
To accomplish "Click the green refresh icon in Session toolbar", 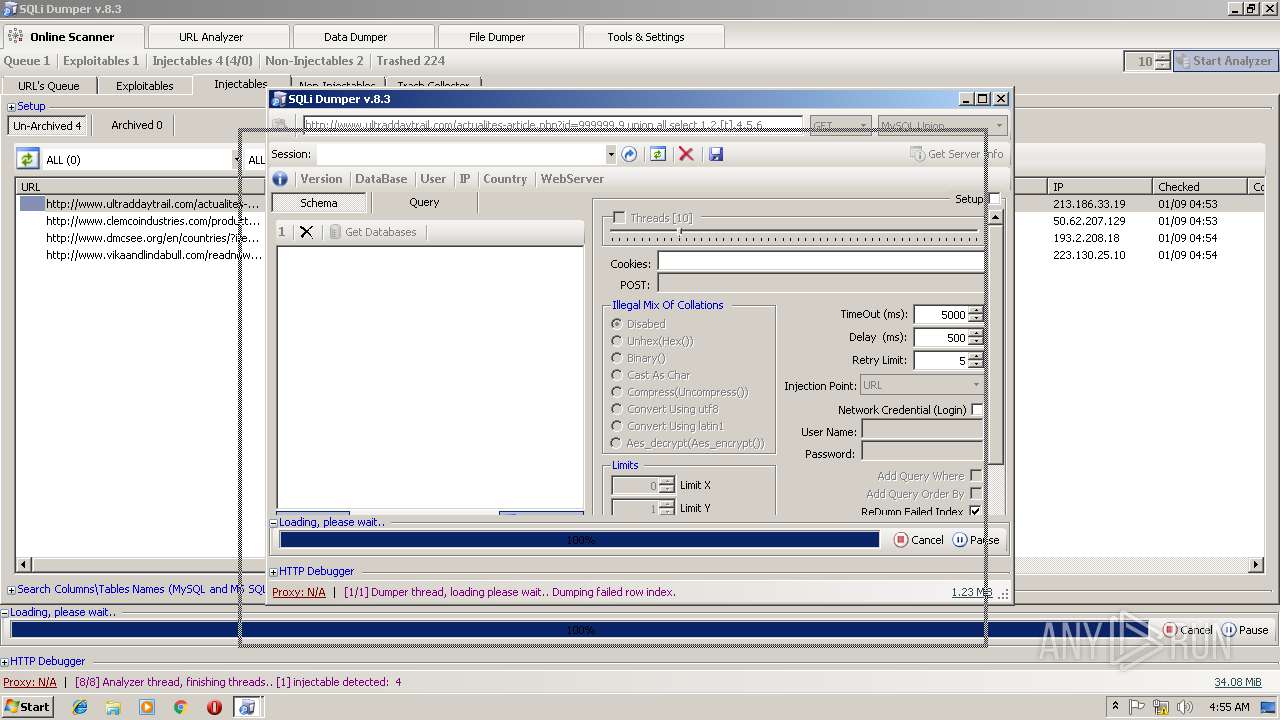I will [657, 154].
